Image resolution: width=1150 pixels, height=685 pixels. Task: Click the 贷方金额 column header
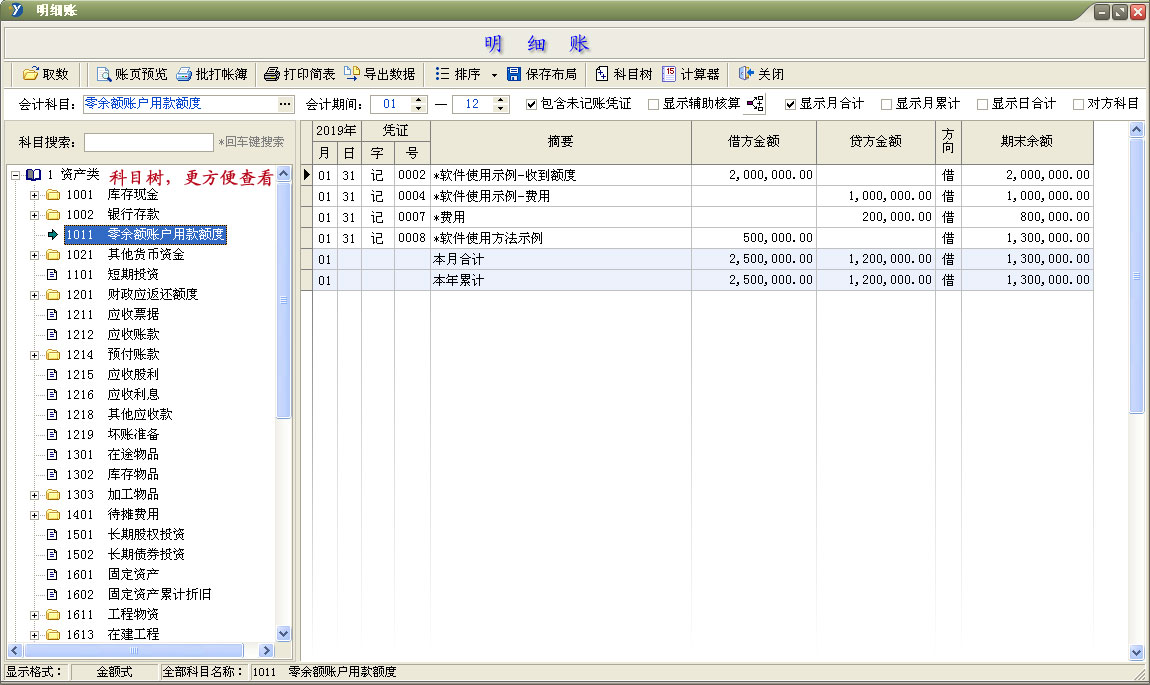[876, 142]
